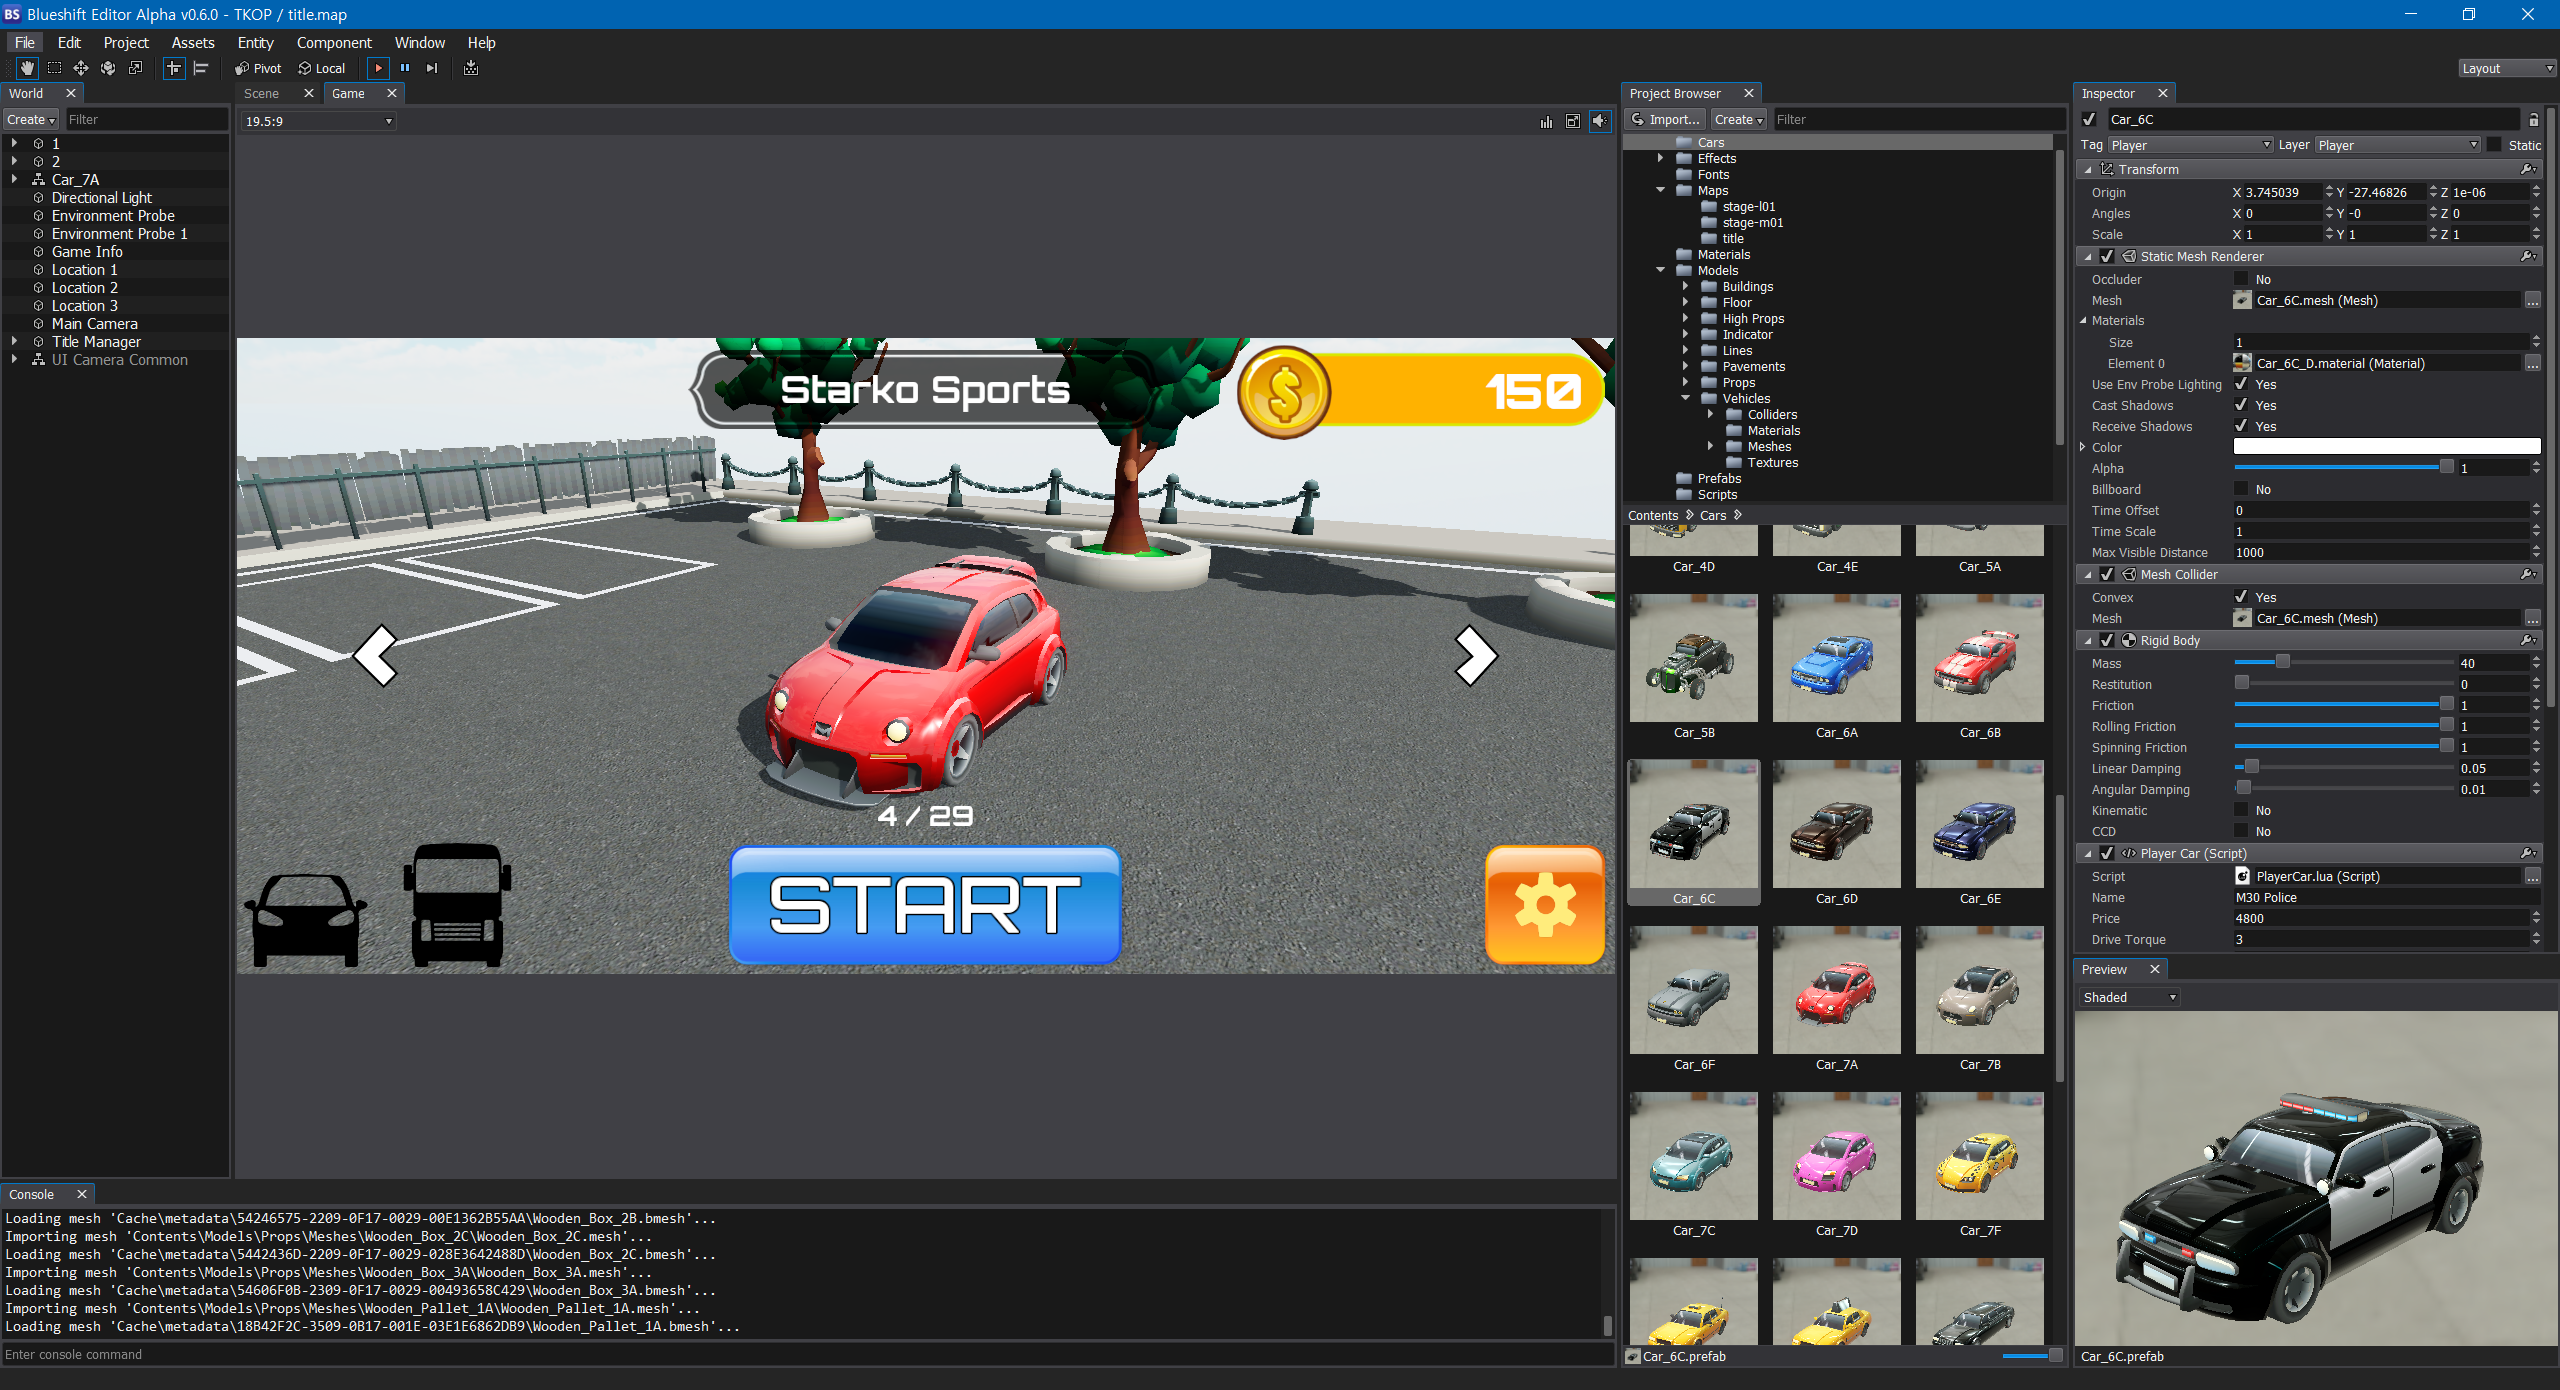Viewport: 2560px width, 1390px height.
Task: Switch to the Scene tab
Action: [262, 93]
